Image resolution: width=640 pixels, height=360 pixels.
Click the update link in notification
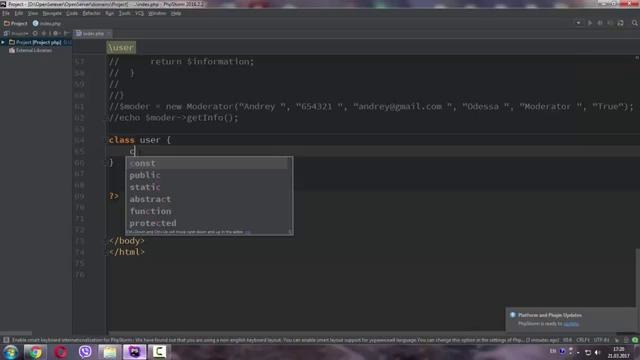(571, 324)
